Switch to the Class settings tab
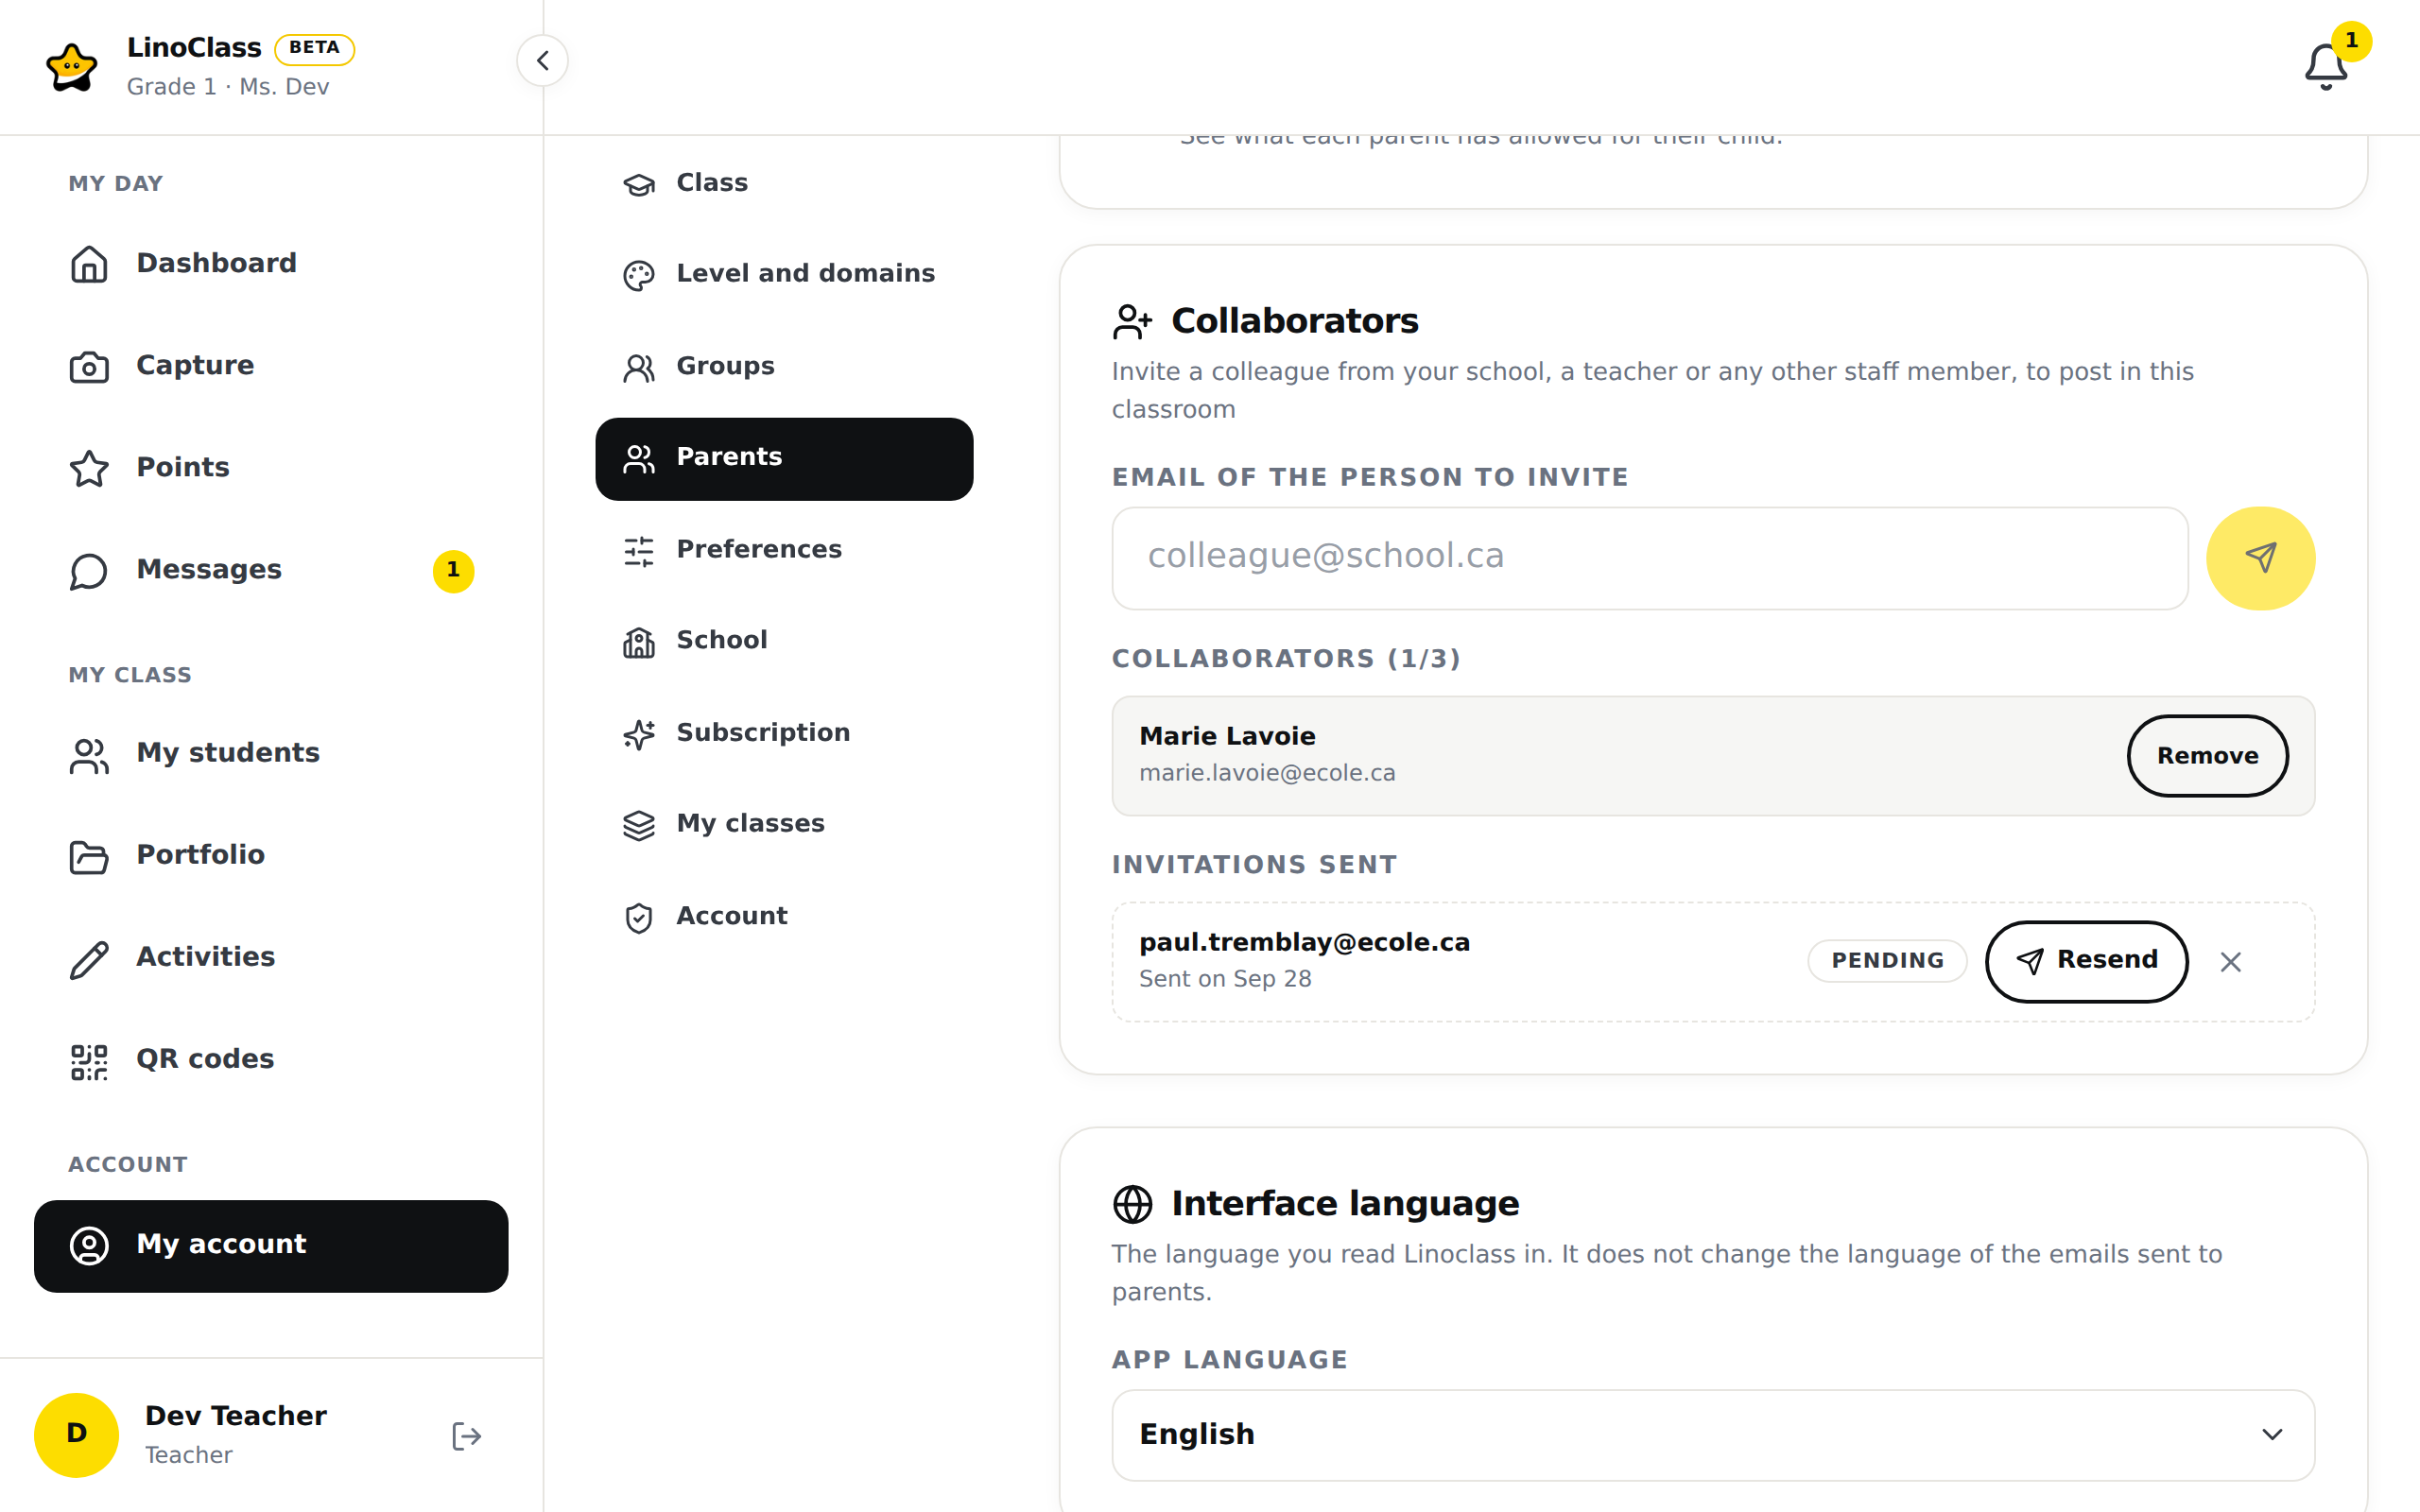Viewport: 2420px width, 1512px height. click(x=784, y=183)
